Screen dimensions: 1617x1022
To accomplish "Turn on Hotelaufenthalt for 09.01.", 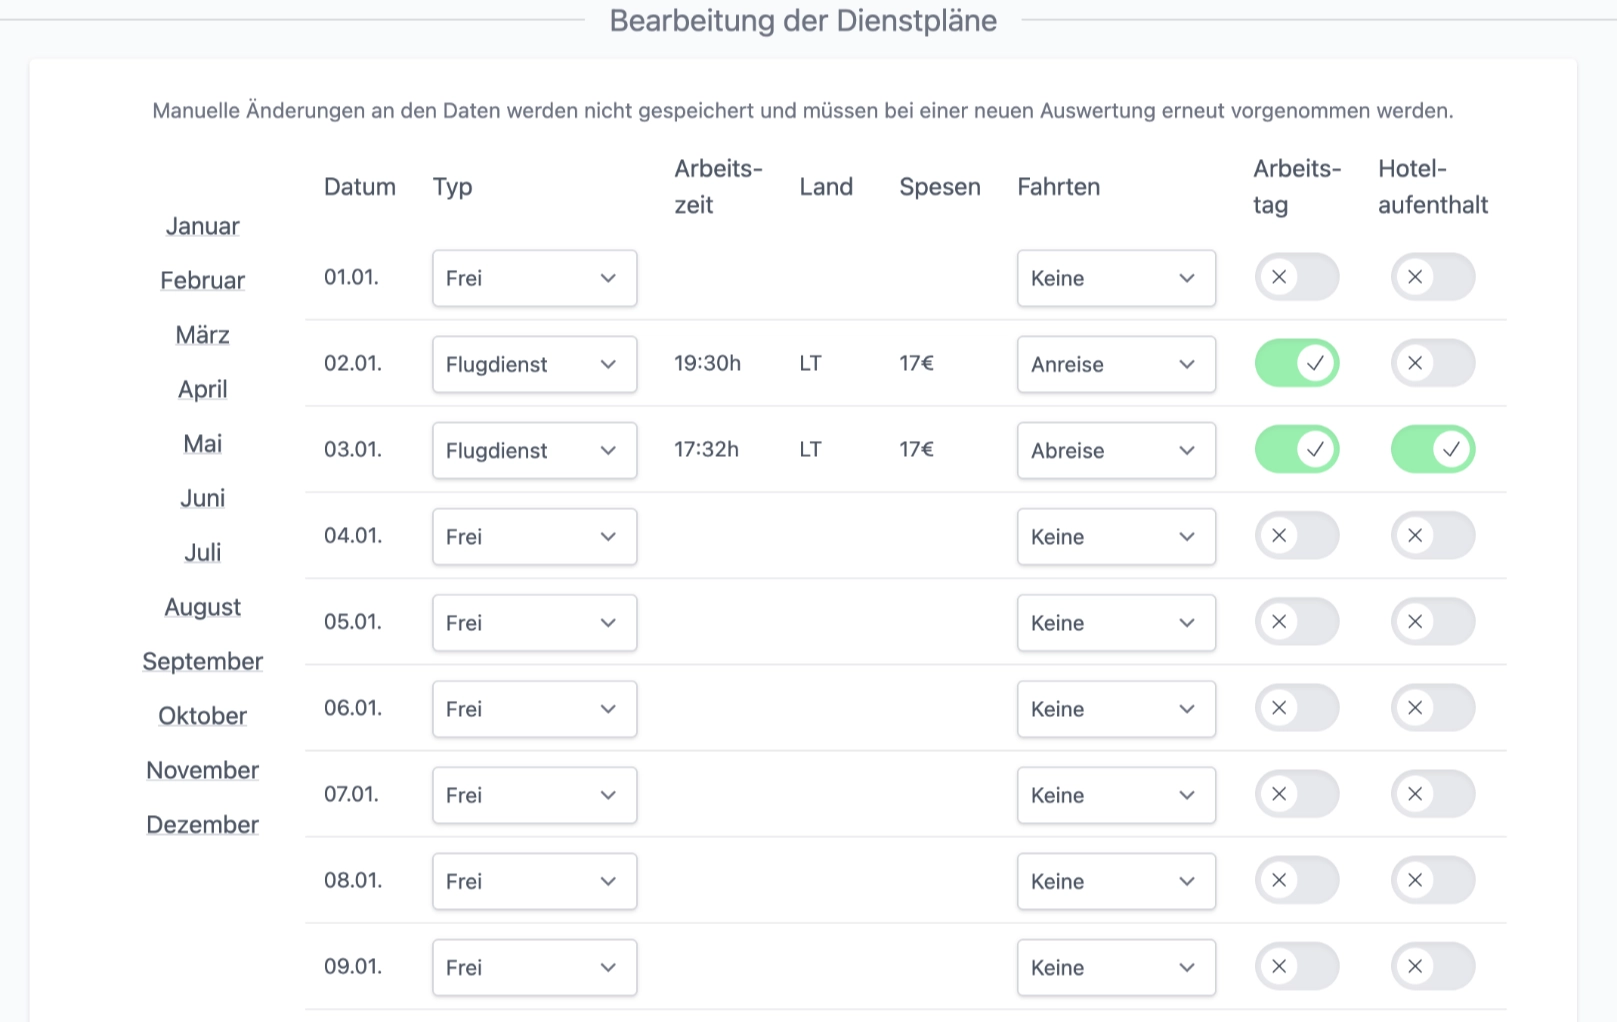I will [x=1432, y=966].
